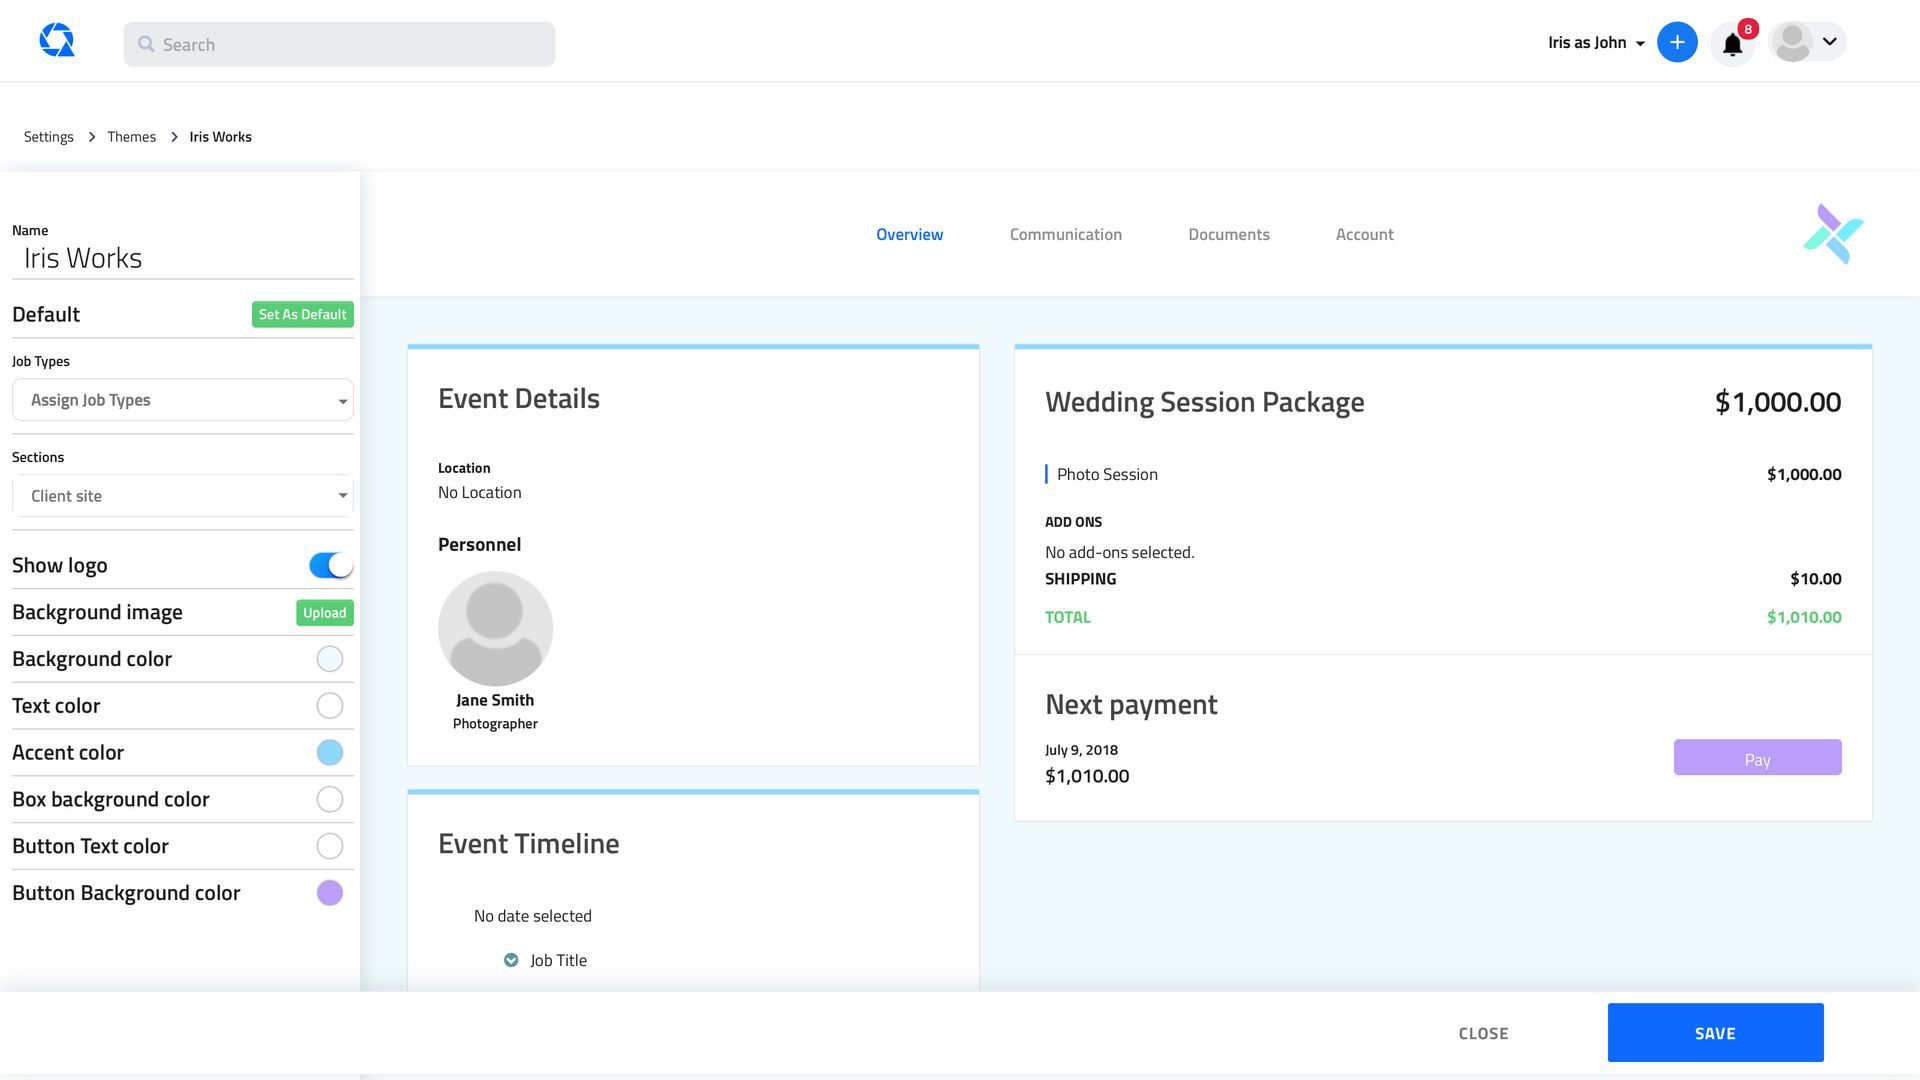This screenshot has height=1080, width=1920.
Task: Click Jane Smith's personnel avatar
Action: pyautogui.click(x=495, y=628)
